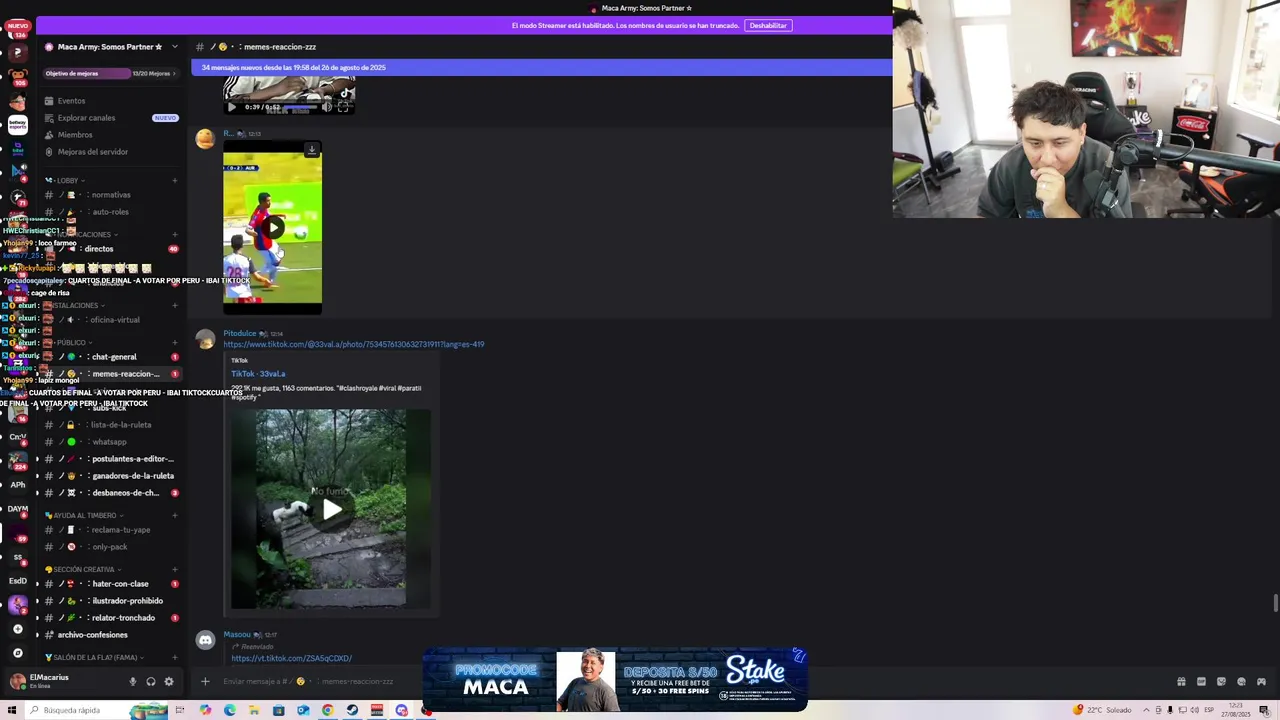Open Steam from the Windows taskbar
Viewport: 1280px width, 720px height.
click(x=352, y=710)
